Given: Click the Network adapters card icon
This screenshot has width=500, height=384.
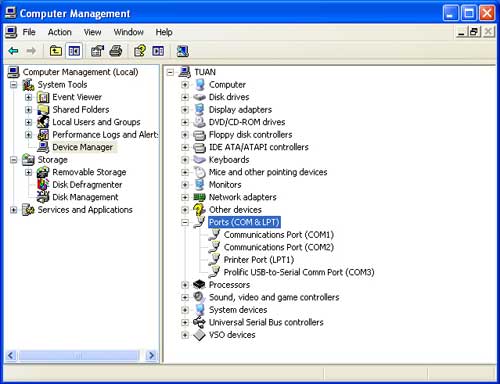Looking at the screenshot, I should click(199, 197).
